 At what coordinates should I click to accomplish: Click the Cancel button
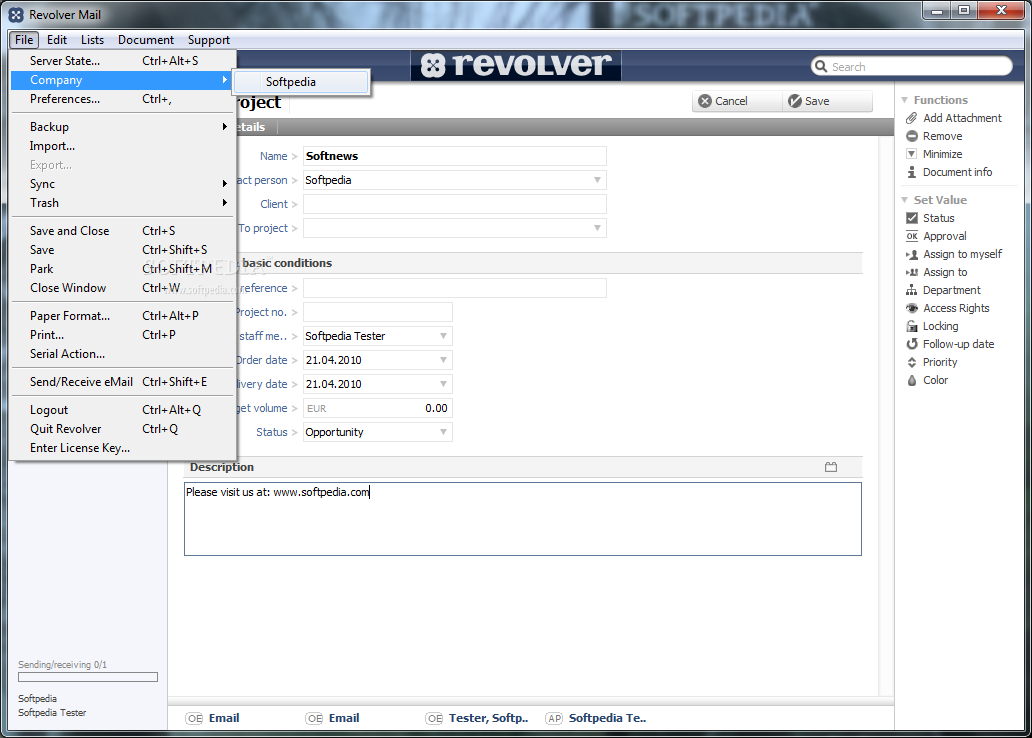[737, 101]
